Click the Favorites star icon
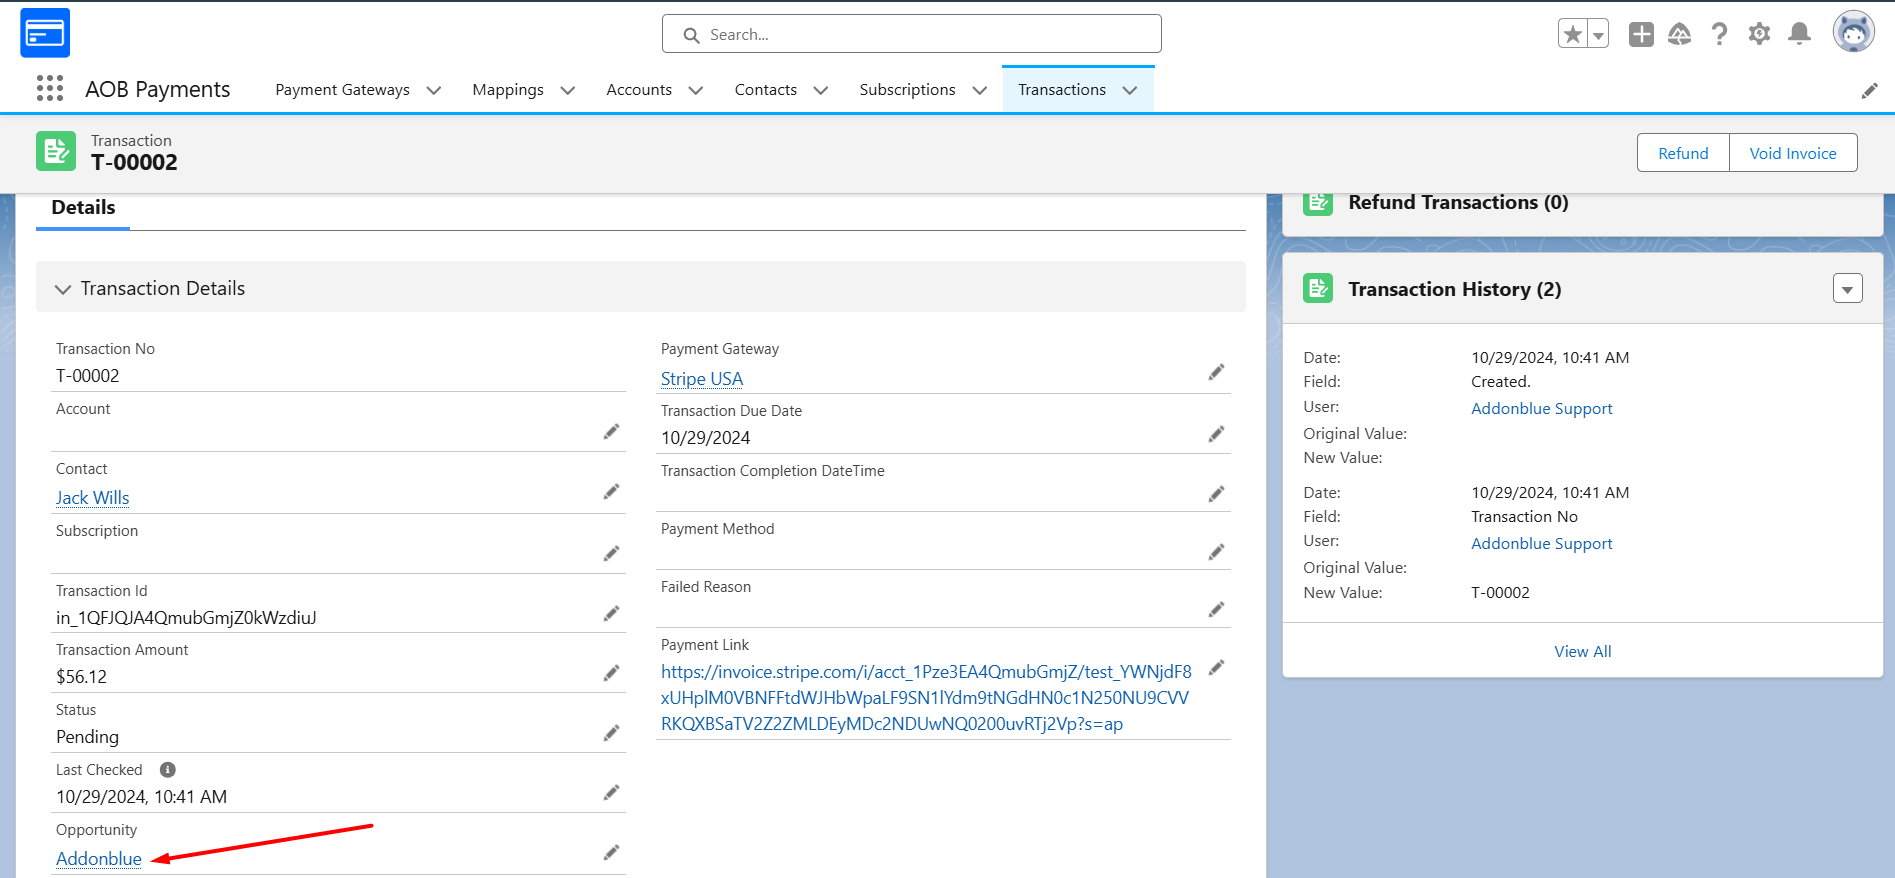Image resolution: width=1895 pixels, height=878 pixels. click(x=1573, y=35)
